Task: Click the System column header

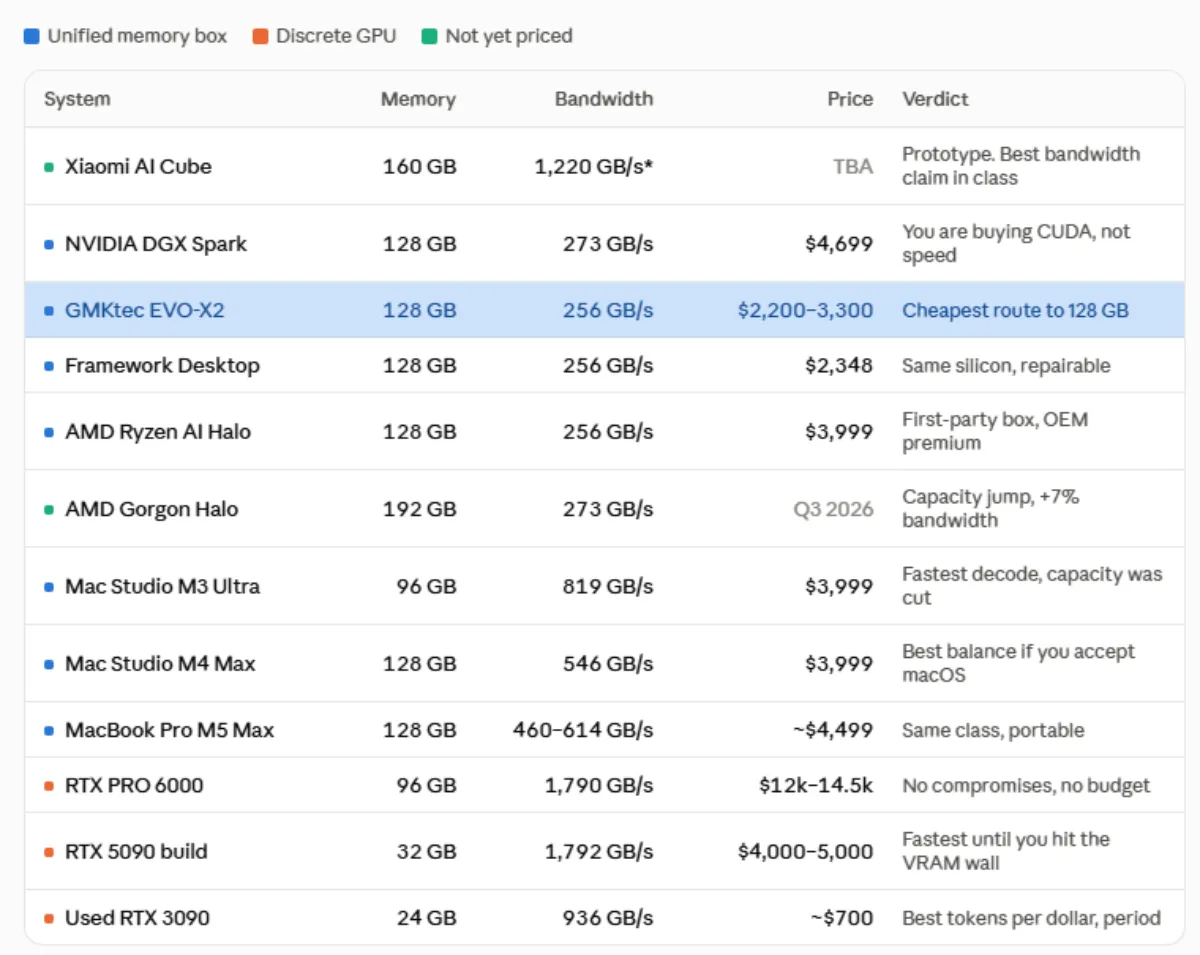Action: click(x=77, y=99)
